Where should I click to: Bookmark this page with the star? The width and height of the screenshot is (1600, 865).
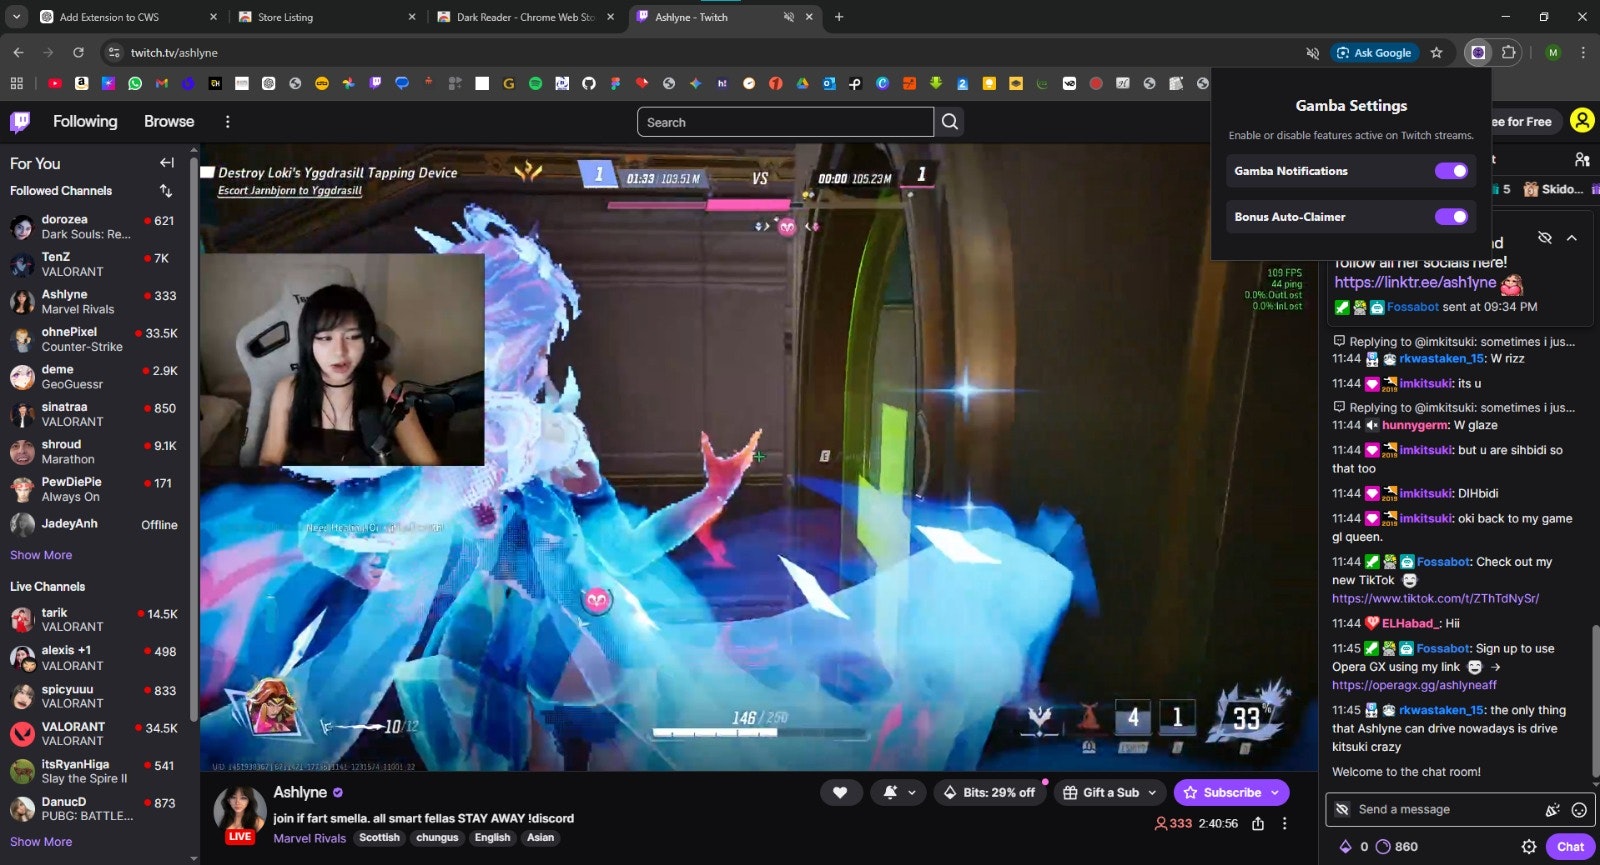click(x=1436, y=53)
